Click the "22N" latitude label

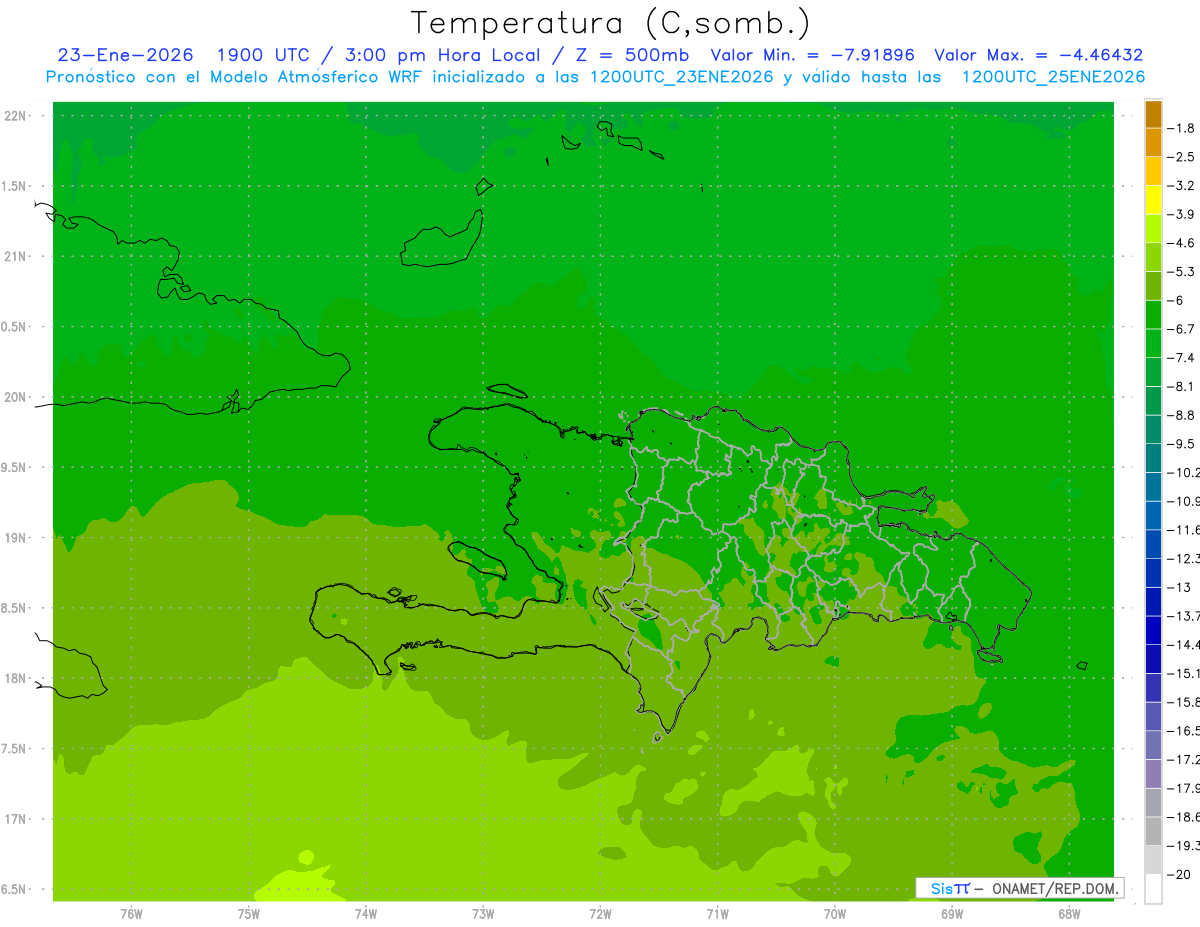14,116
